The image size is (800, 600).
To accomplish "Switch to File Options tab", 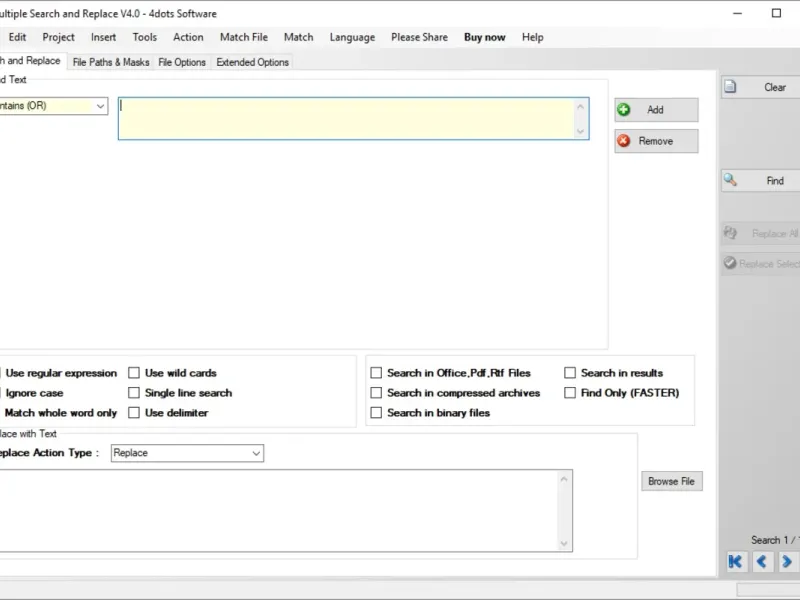I will (x=182, y=62).
